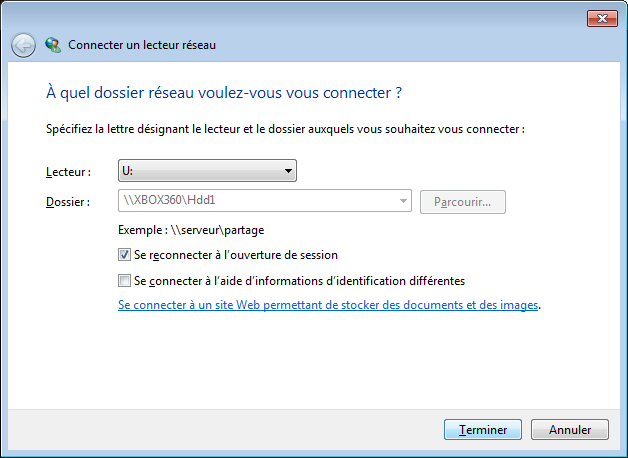Open the Lecteur drive letter dropdown
This screenshot has height=458, width=628.
point(207,171)
